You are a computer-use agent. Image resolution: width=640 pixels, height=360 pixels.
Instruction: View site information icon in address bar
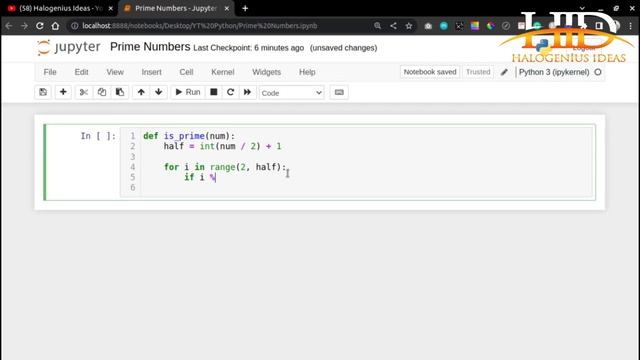pyautogui.click(x=74, y=26)
